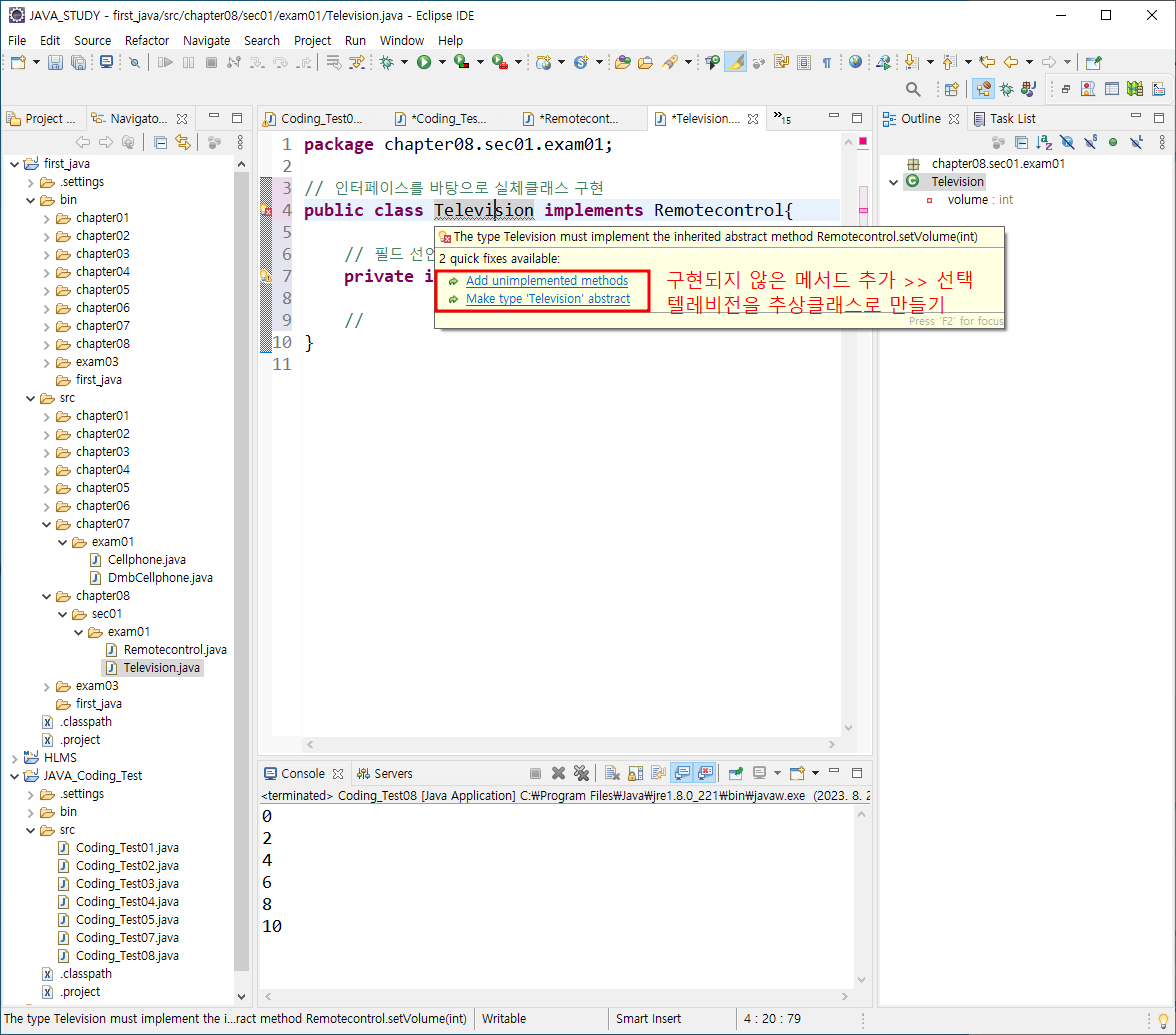Collapse the chapter07 folder in src
The width and height of the screenshot is (1176, 1035).
46,524
